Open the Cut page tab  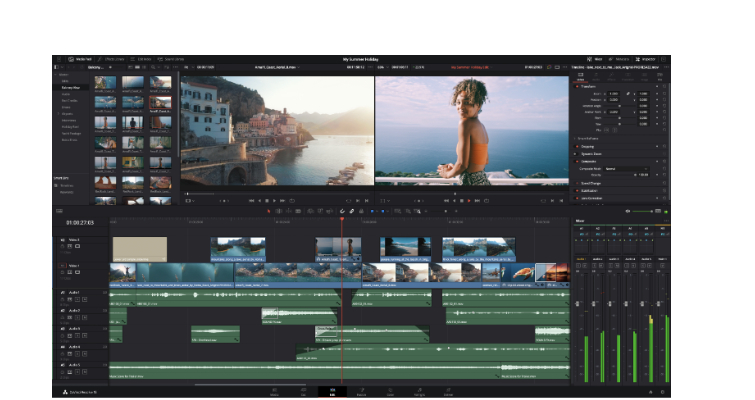pyautogui.click(x=303, y=392)
